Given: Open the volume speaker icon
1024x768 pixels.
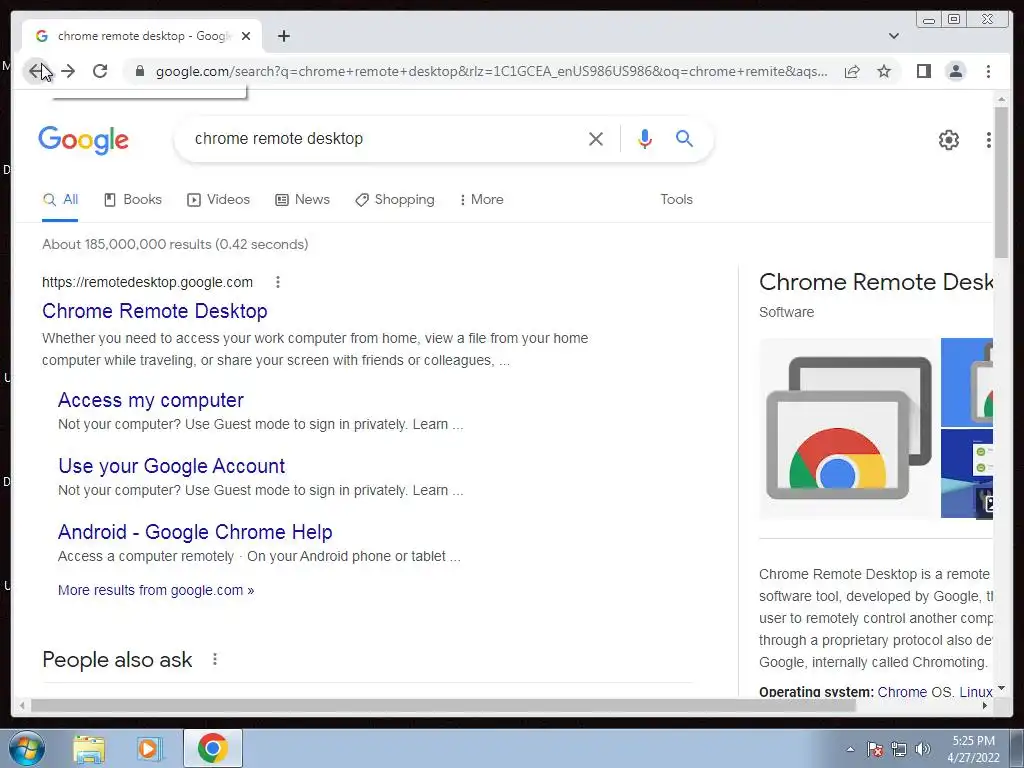Looking at the screenshot, I should (923, 749).
